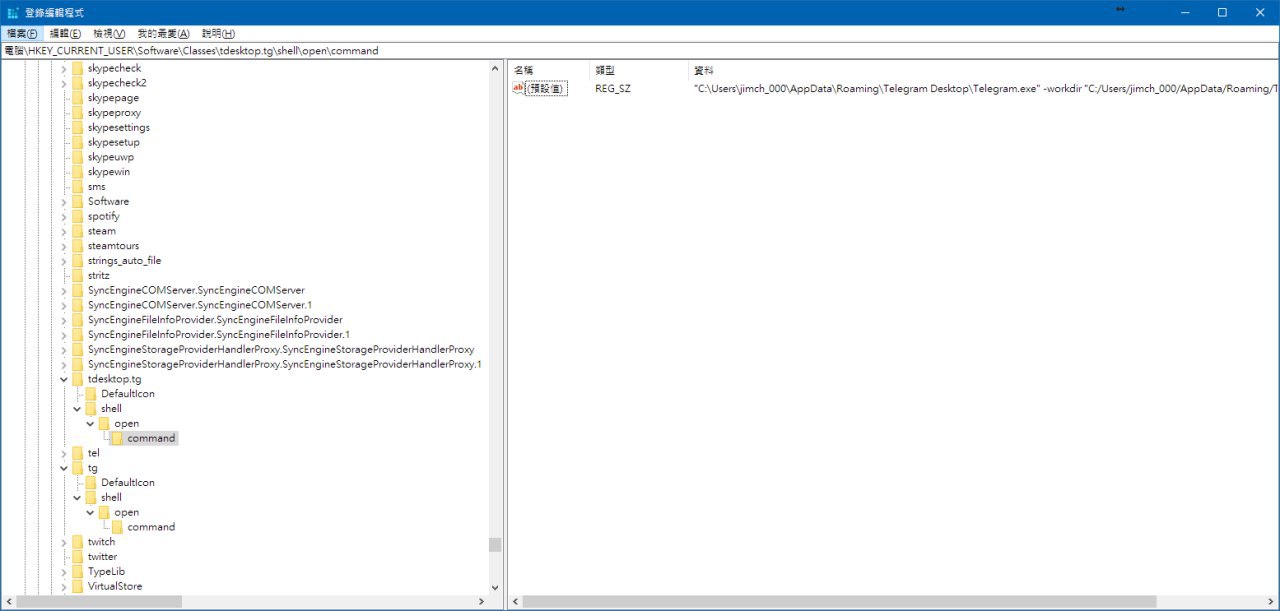Click the folder icon beside steam key

click(78, 231)
